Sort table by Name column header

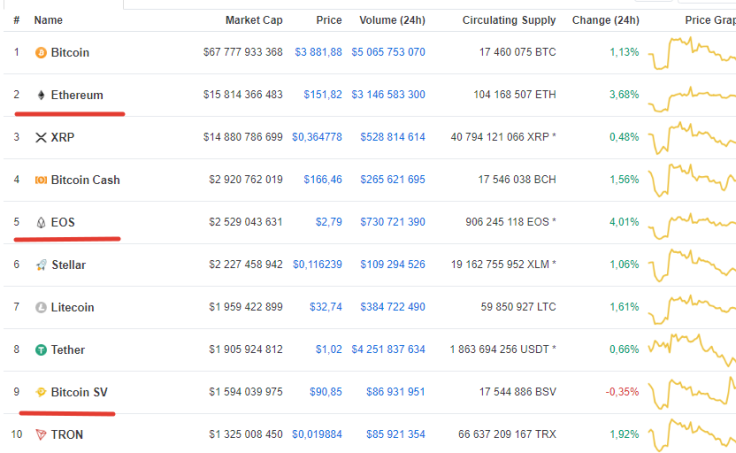48,20
